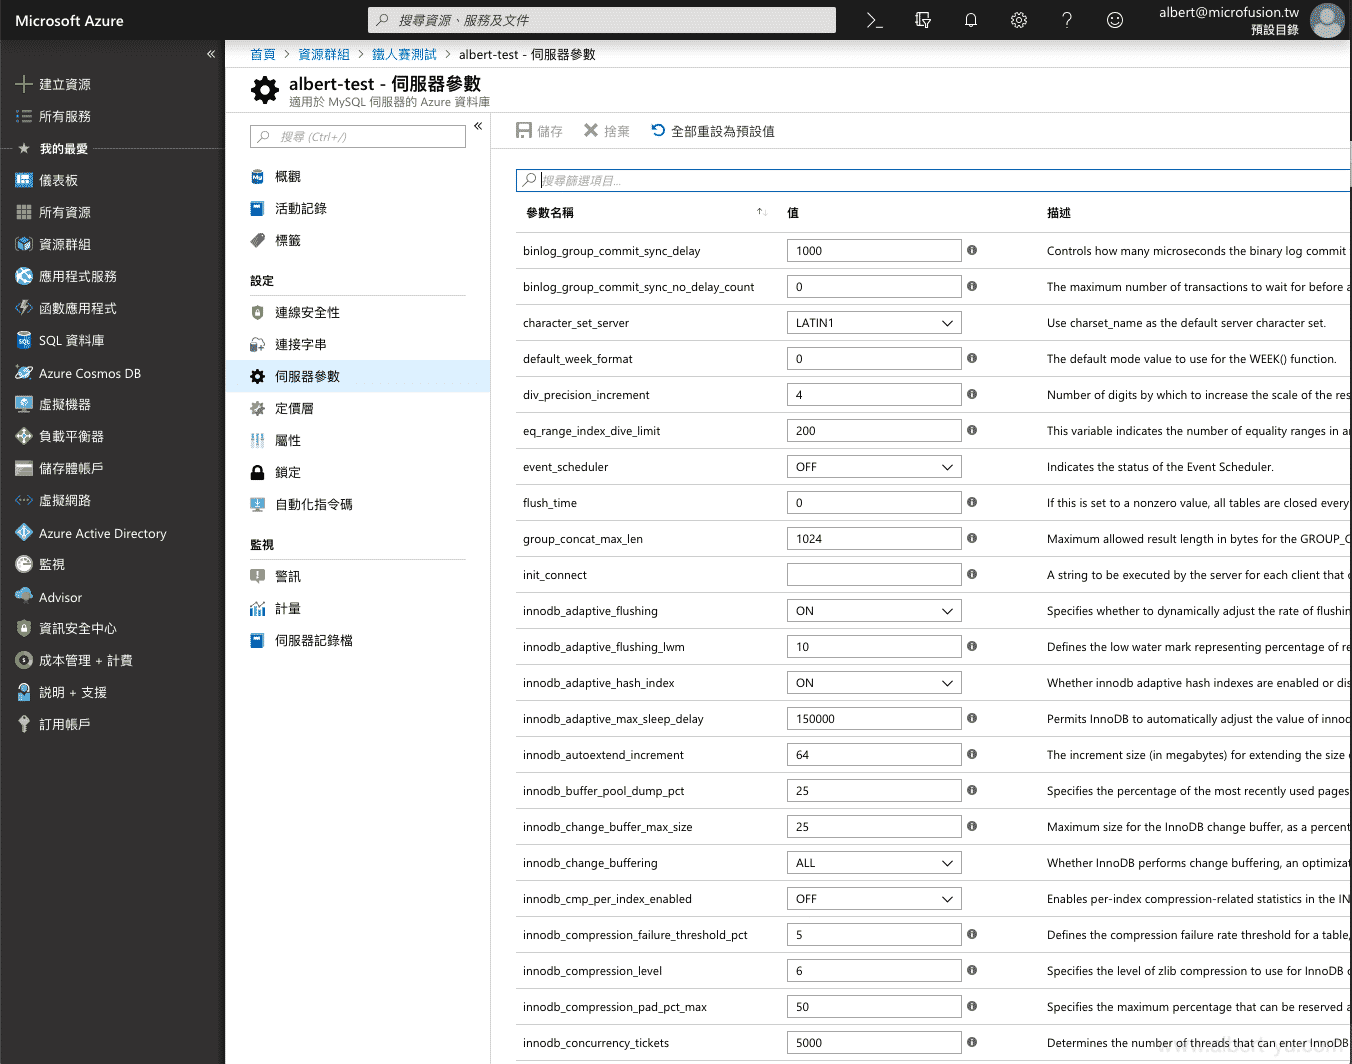The height and width of the screenshot is (1064, 1352).
Task: Click the Advisor cloud icon
Action: pyautogui.click(x=24, y=597)
